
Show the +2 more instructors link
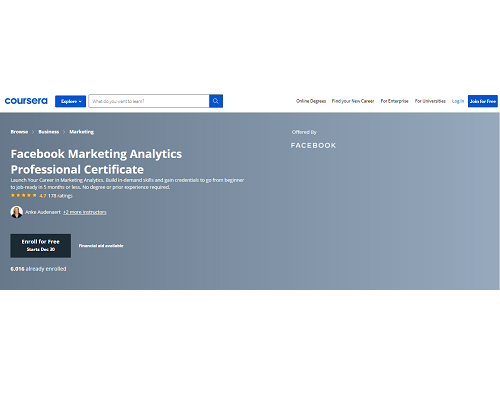(85, 212)
